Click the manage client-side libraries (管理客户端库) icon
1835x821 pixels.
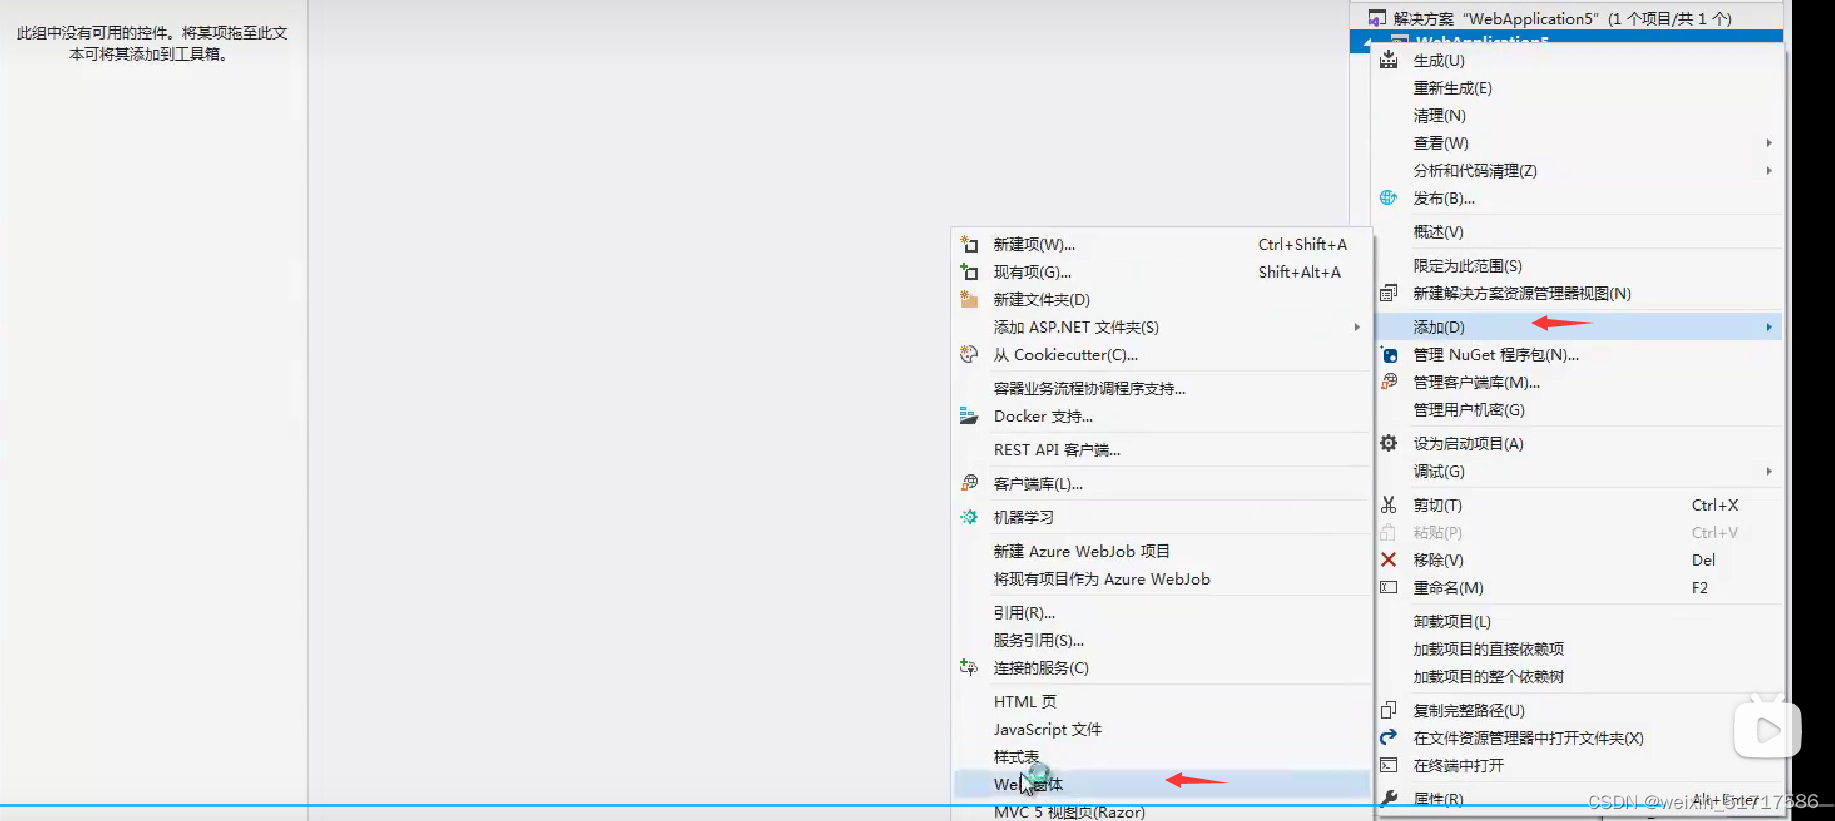pos(1388,382)
